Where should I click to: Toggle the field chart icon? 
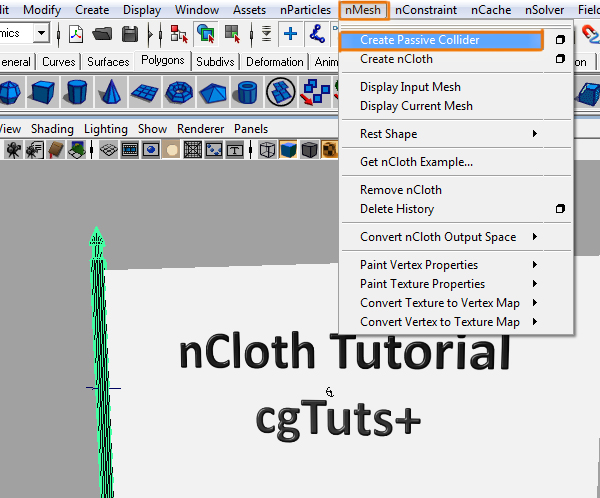(x=193, y=150)
